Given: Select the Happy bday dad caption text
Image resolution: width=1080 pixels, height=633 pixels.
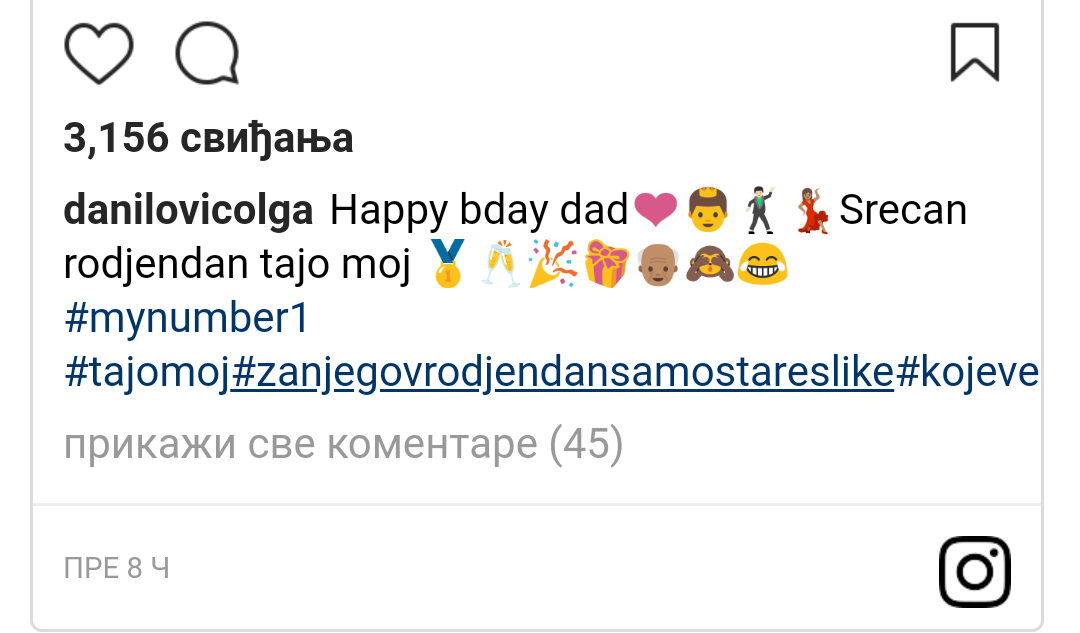Looking at the screenshot, I should [479, 209].
